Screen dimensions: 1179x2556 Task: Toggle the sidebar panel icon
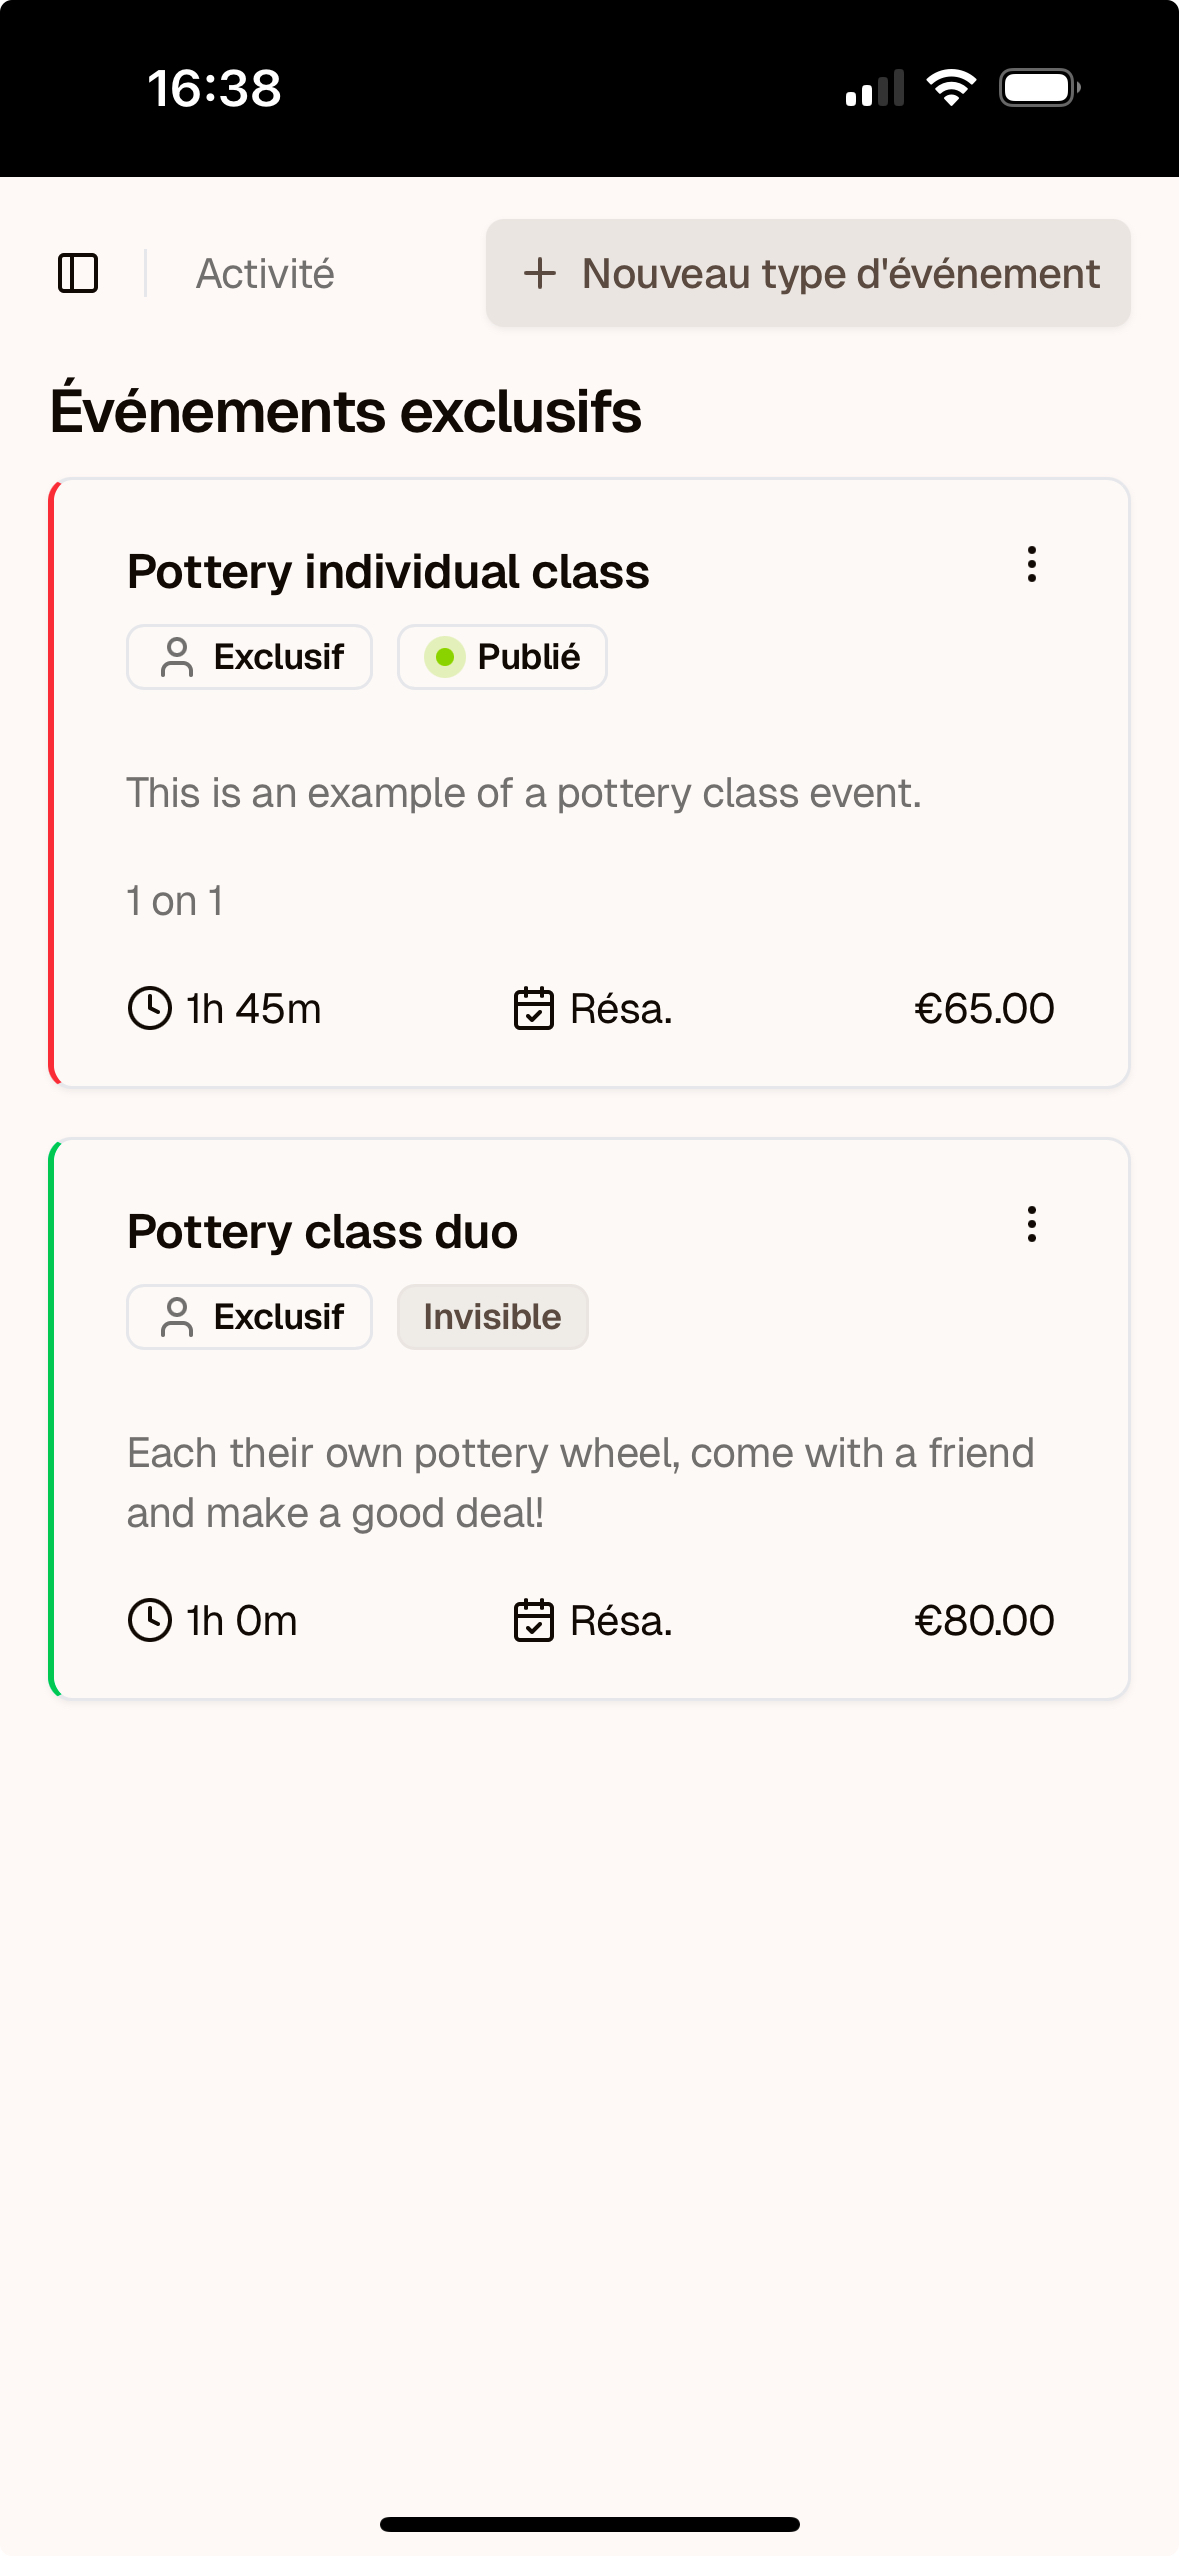[78, 273]
